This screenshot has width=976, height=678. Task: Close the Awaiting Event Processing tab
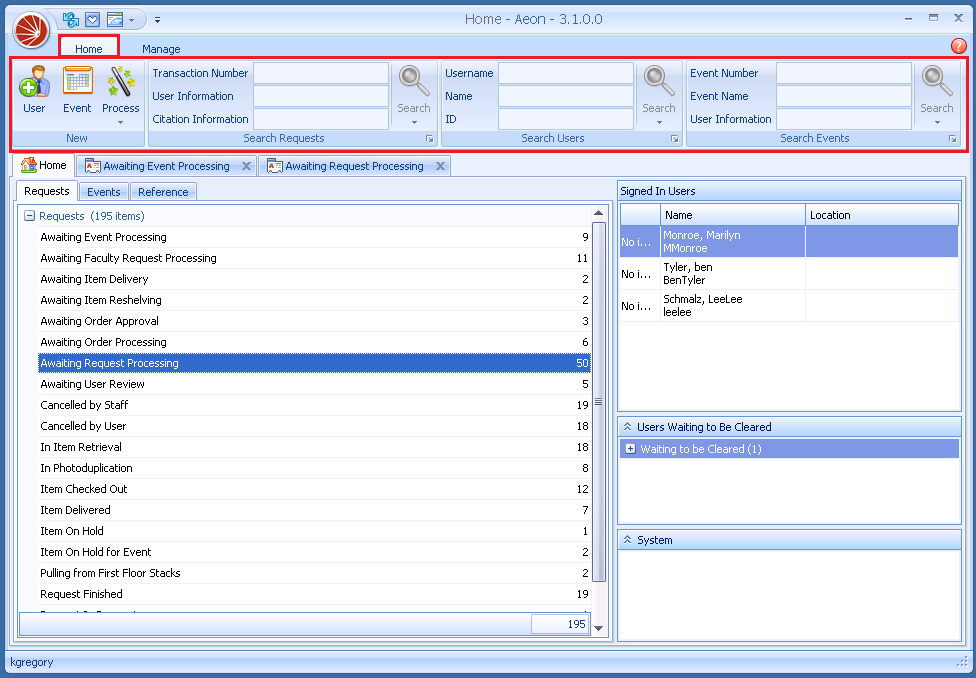(x=246, y=166)
